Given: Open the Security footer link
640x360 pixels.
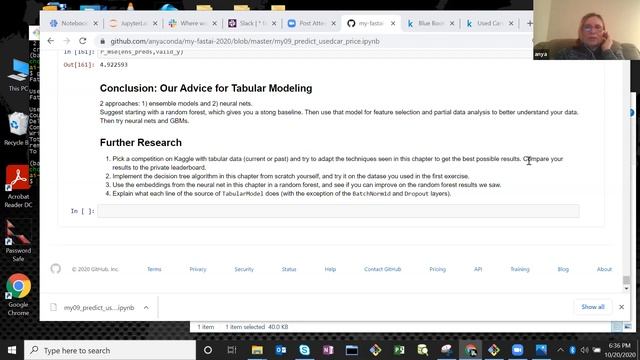Looking at the screenshot, I should (244, 269).
